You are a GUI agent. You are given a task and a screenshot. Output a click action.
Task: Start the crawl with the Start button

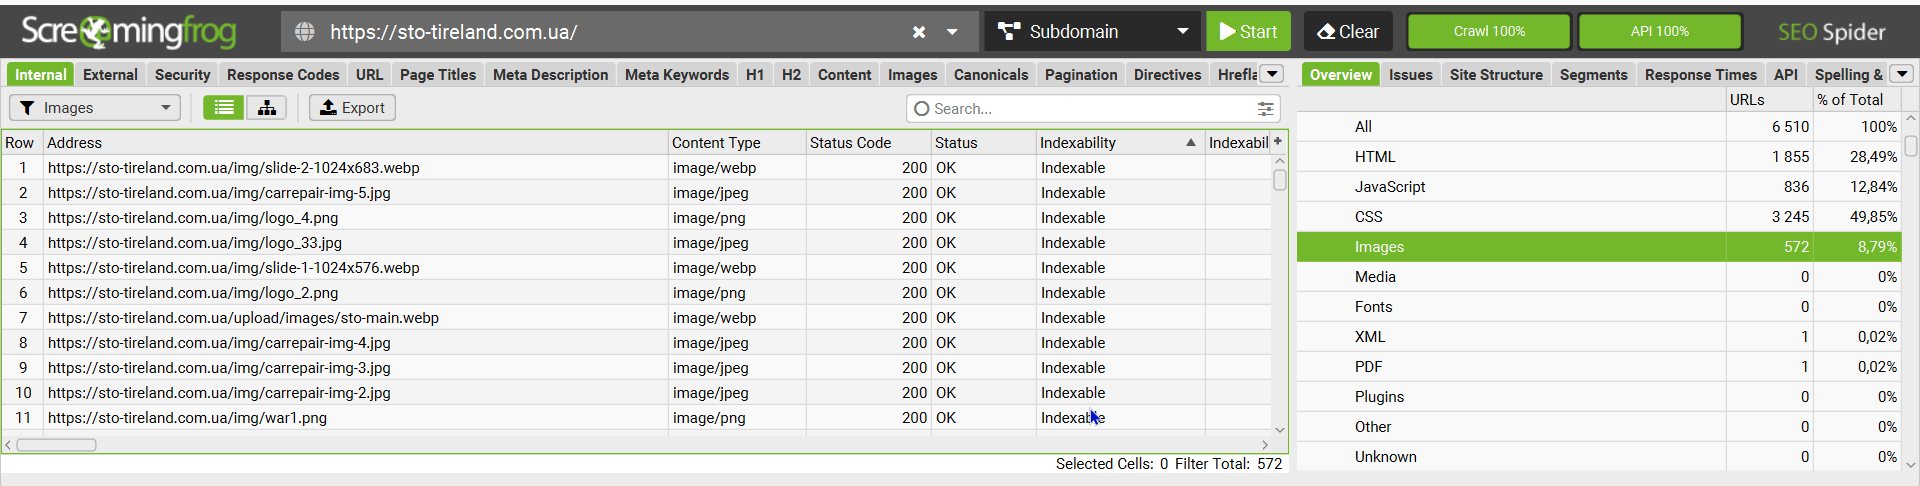1248,32
